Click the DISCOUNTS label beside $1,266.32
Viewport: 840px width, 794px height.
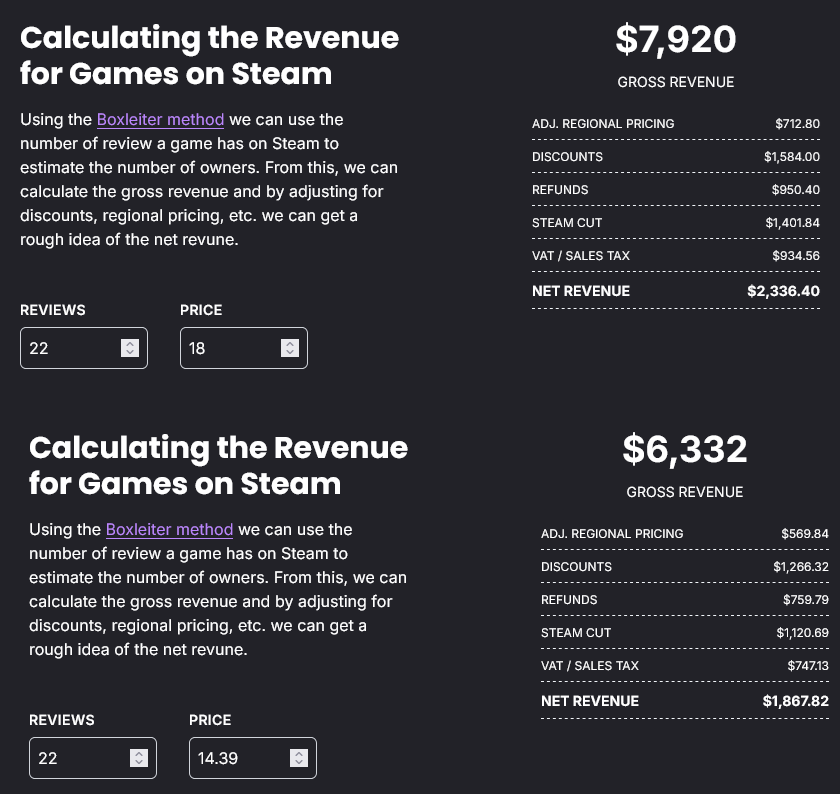[x=576, y=567]
